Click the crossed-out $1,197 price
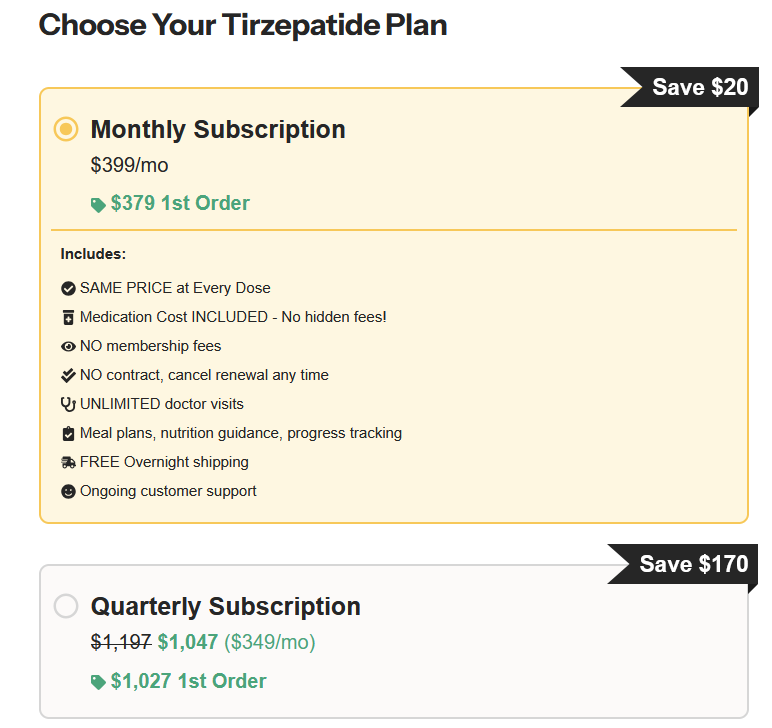The image size is (772, 728). tap(121, 642)
